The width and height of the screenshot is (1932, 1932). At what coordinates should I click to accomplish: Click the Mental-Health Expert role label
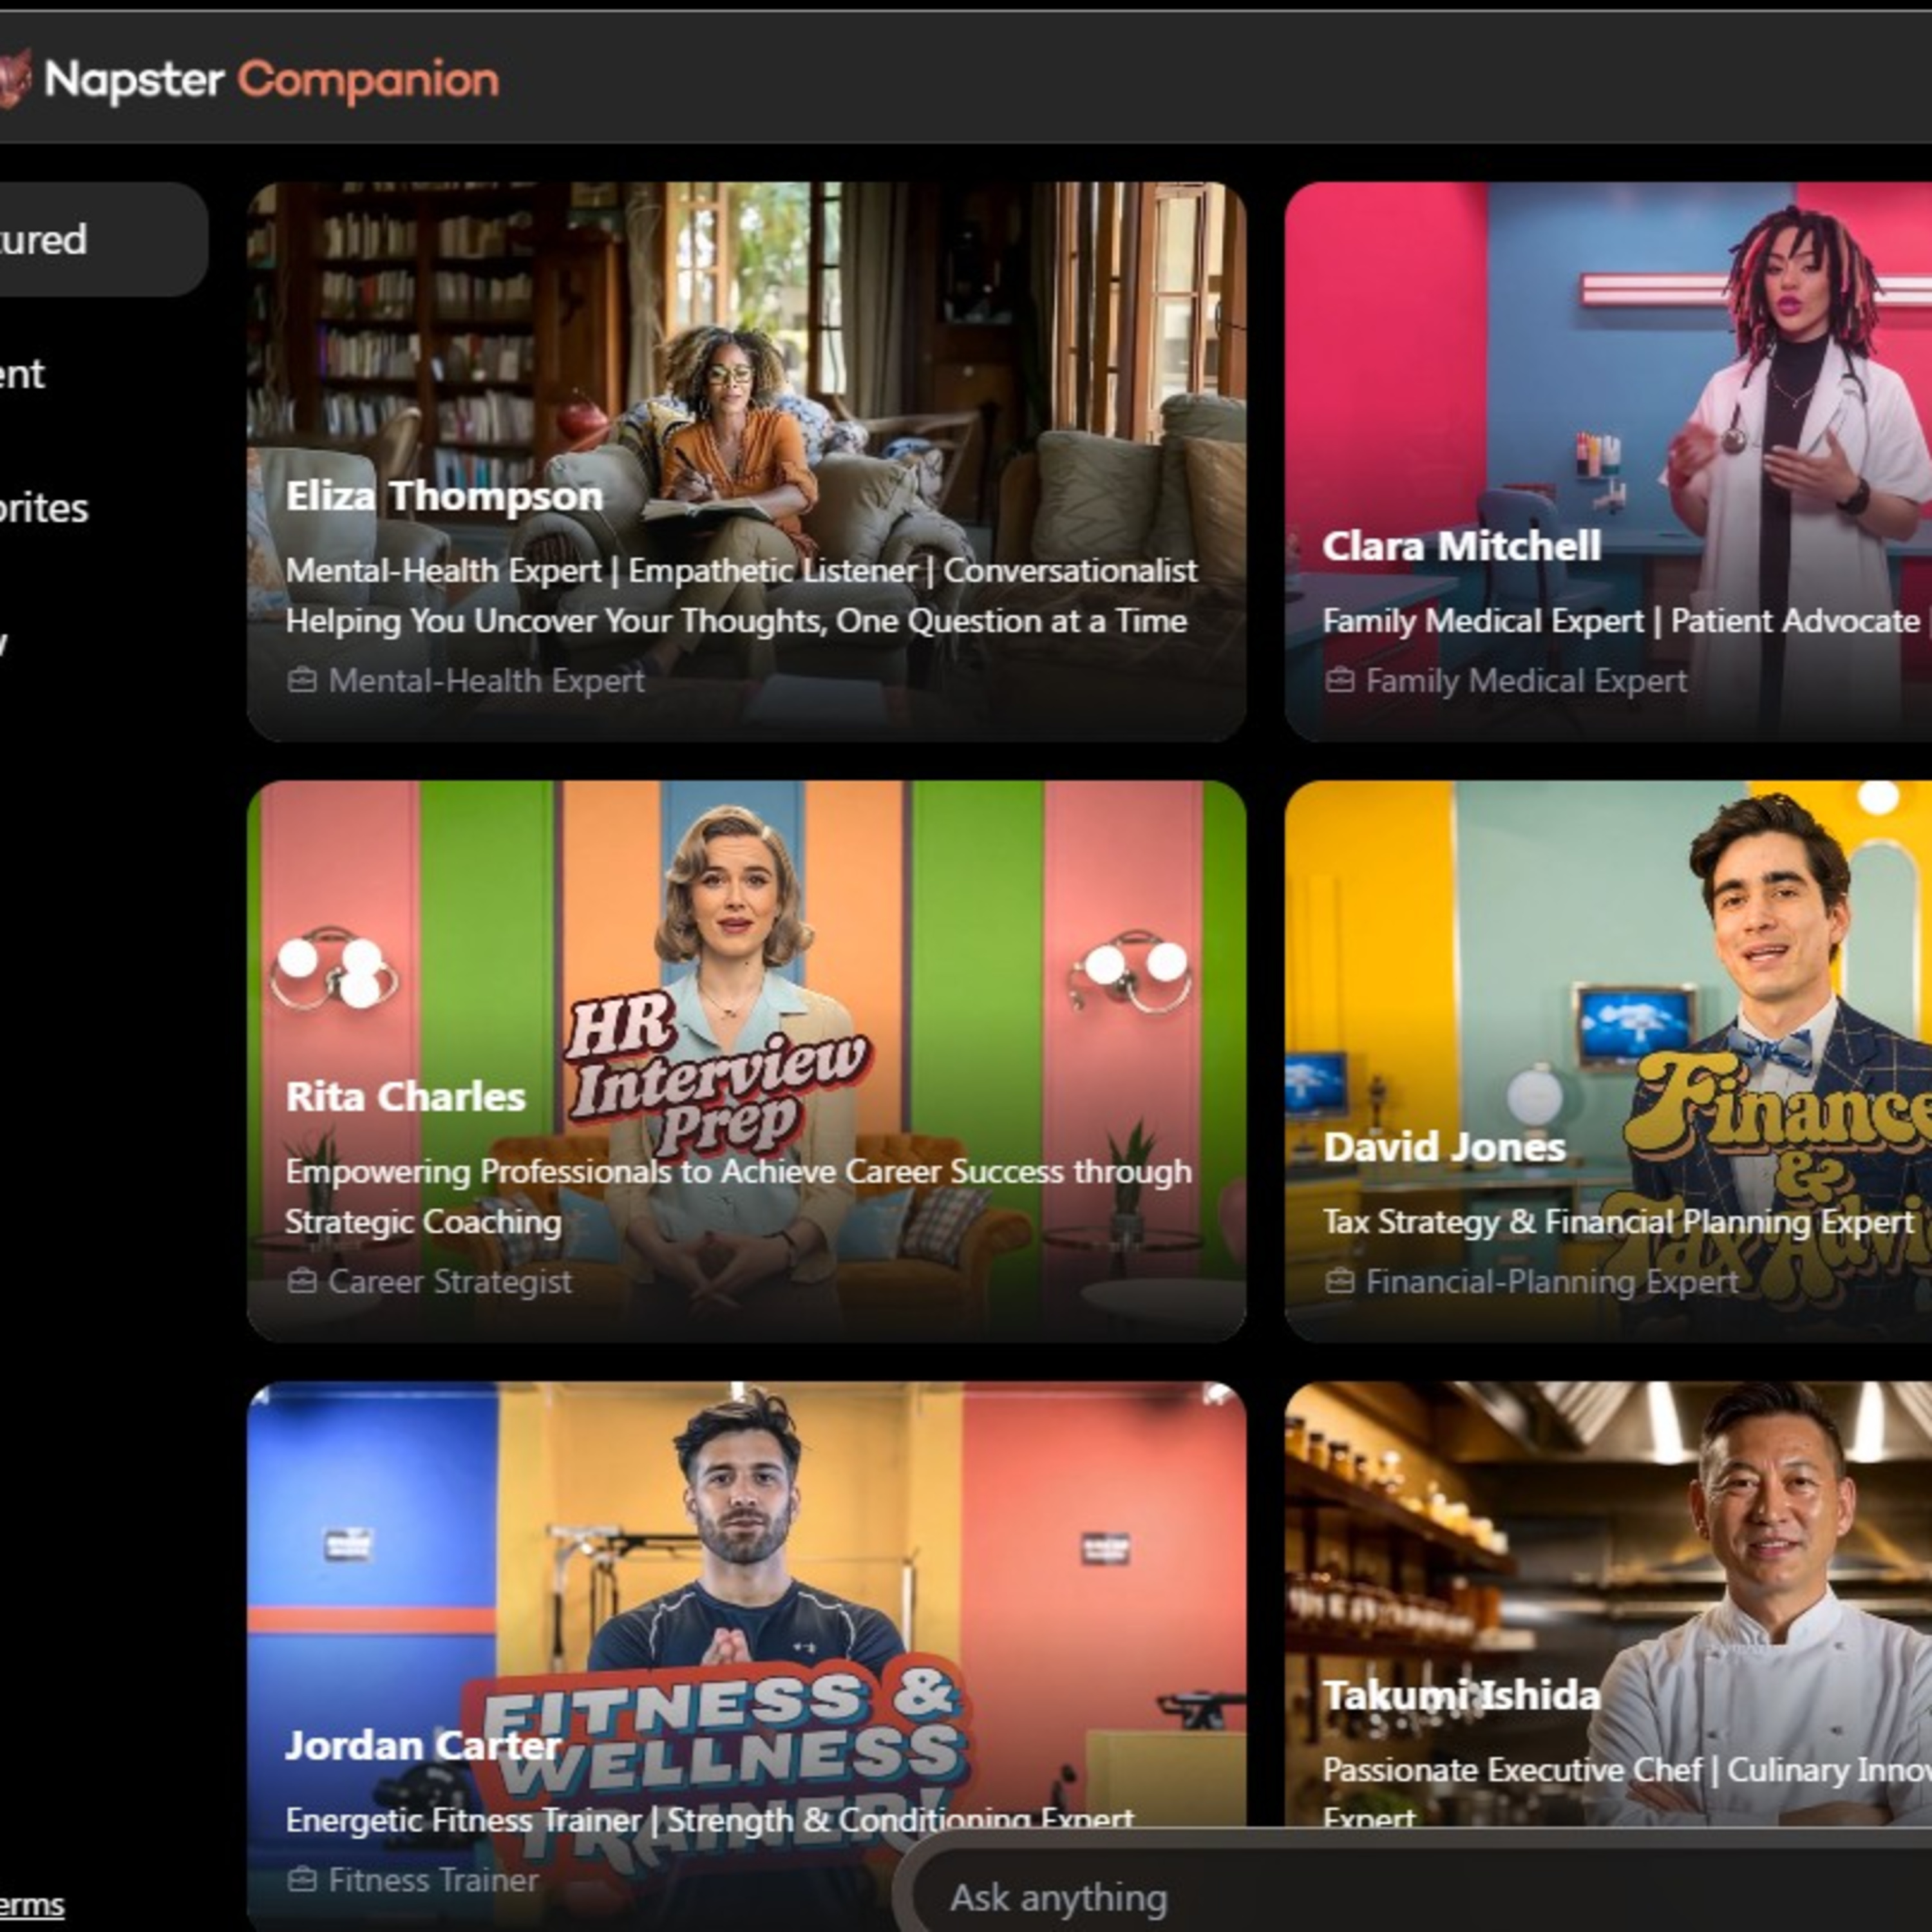pos(486,681)
